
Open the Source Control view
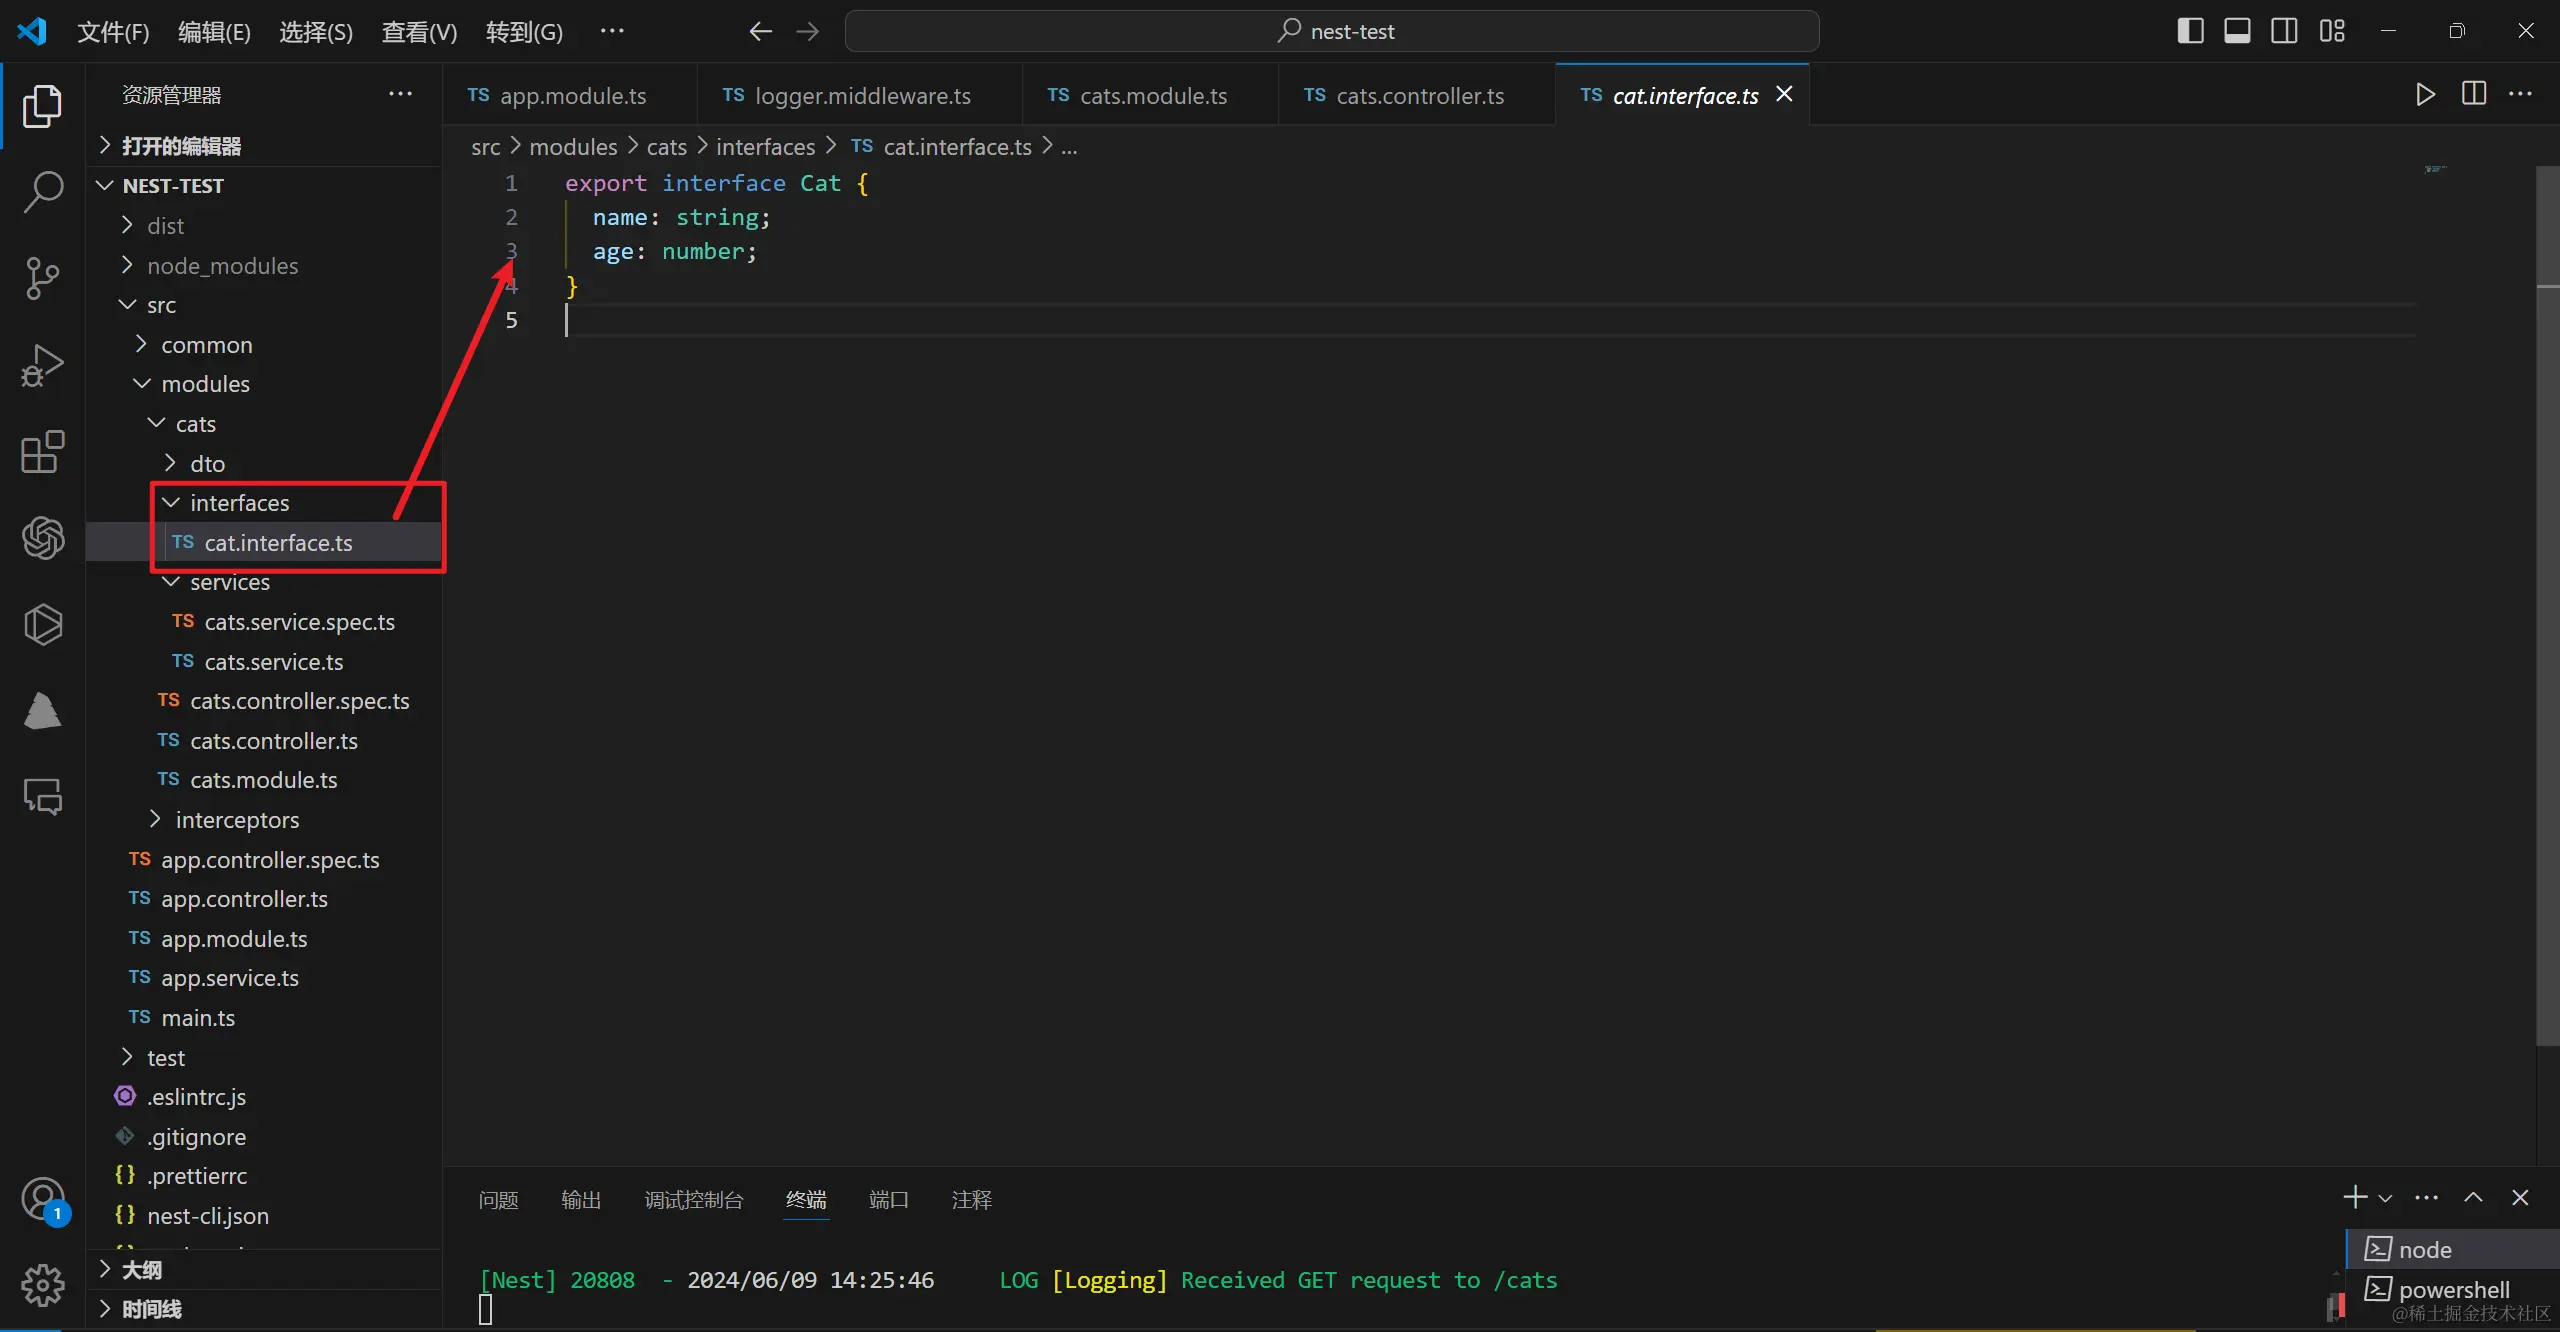coord(42,278)
